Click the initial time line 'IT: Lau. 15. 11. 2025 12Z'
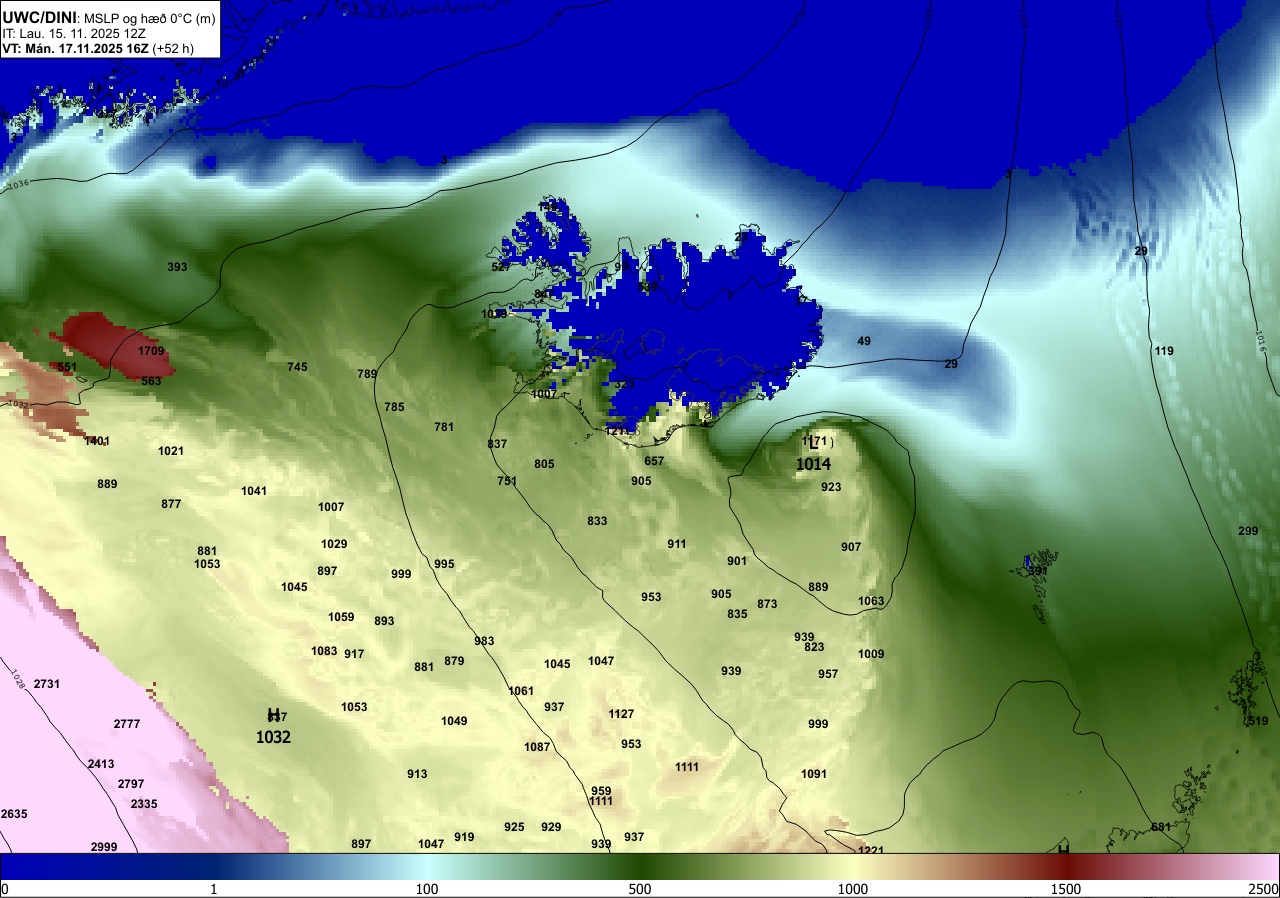Viewport: 1280px width, 898px height. 74,32
